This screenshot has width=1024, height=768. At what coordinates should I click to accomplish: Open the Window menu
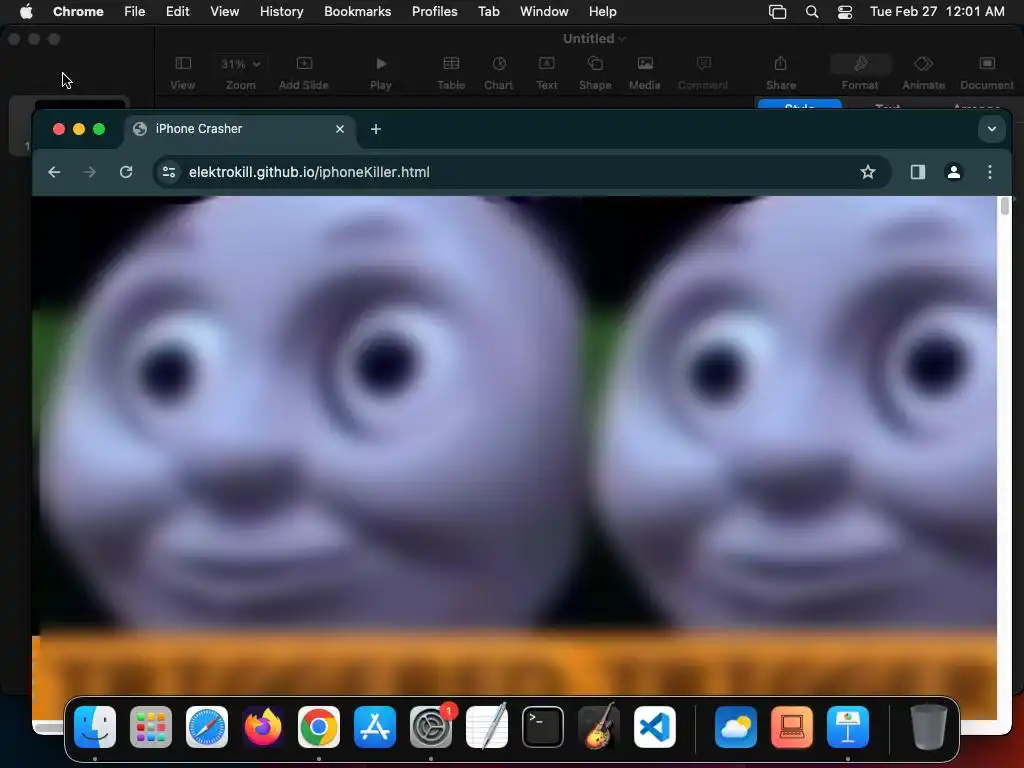[544, 11]
